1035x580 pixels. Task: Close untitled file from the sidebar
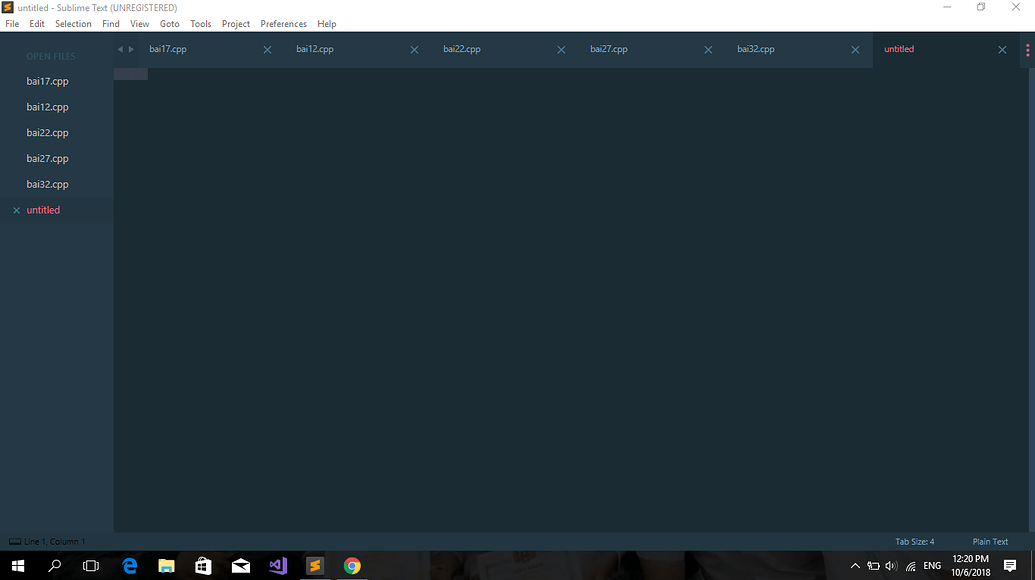coord(16,210)
